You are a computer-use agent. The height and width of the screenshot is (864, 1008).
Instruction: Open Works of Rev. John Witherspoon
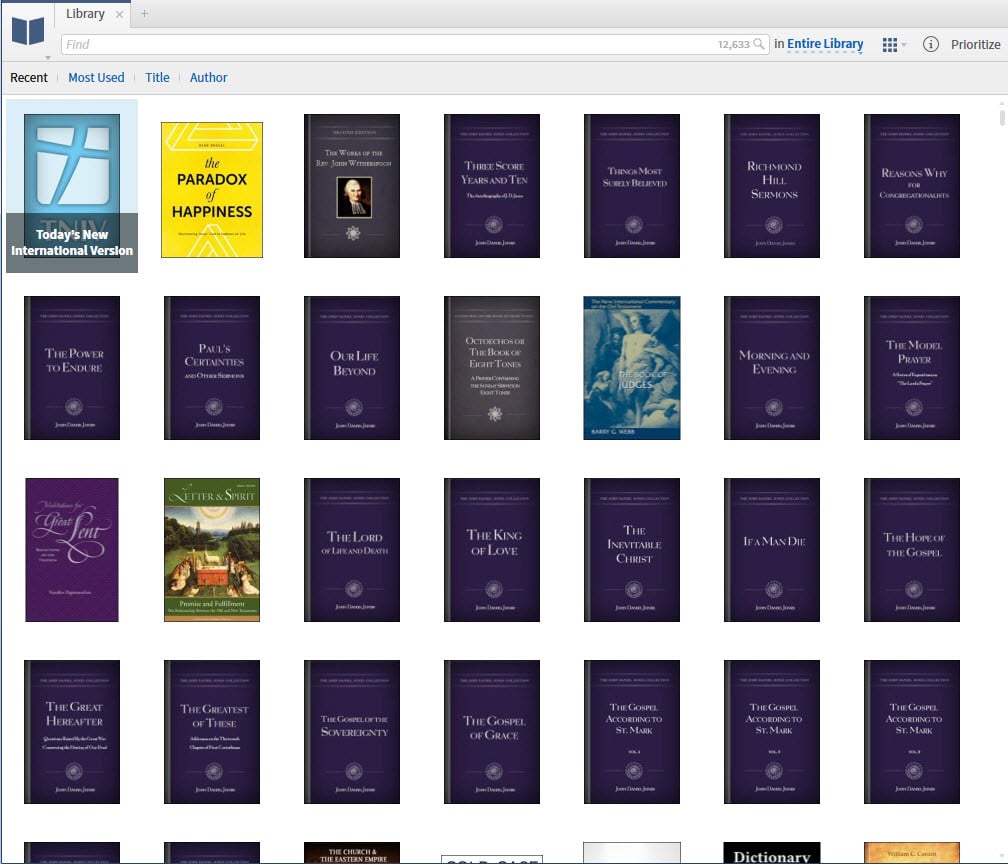pos(352,186)
